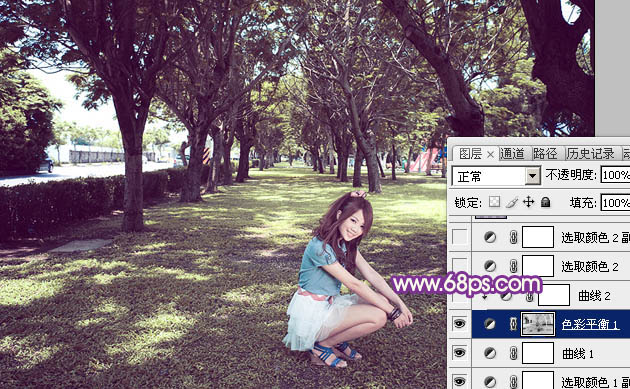Select mask thumbnail of 曲线 1 layer
The image size is (630, 389).
tap(538, 353)
